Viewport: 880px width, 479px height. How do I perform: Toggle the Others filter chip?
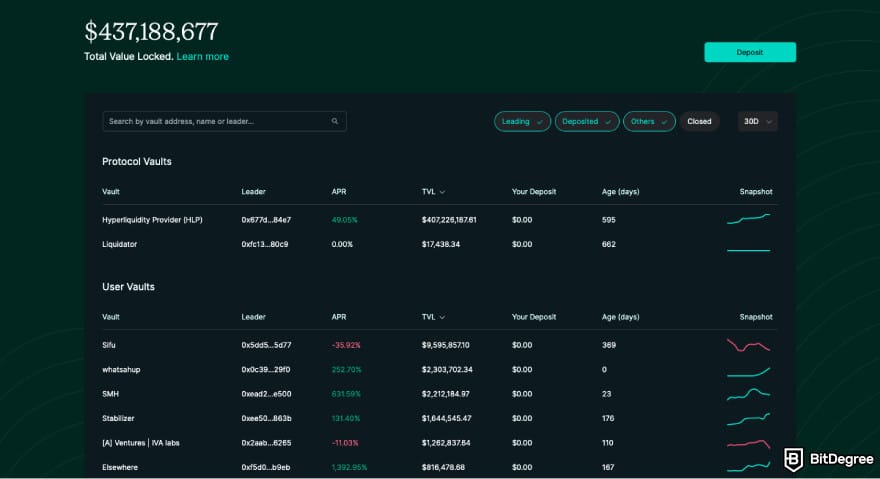pyautogui.click(x=649, y=121)
